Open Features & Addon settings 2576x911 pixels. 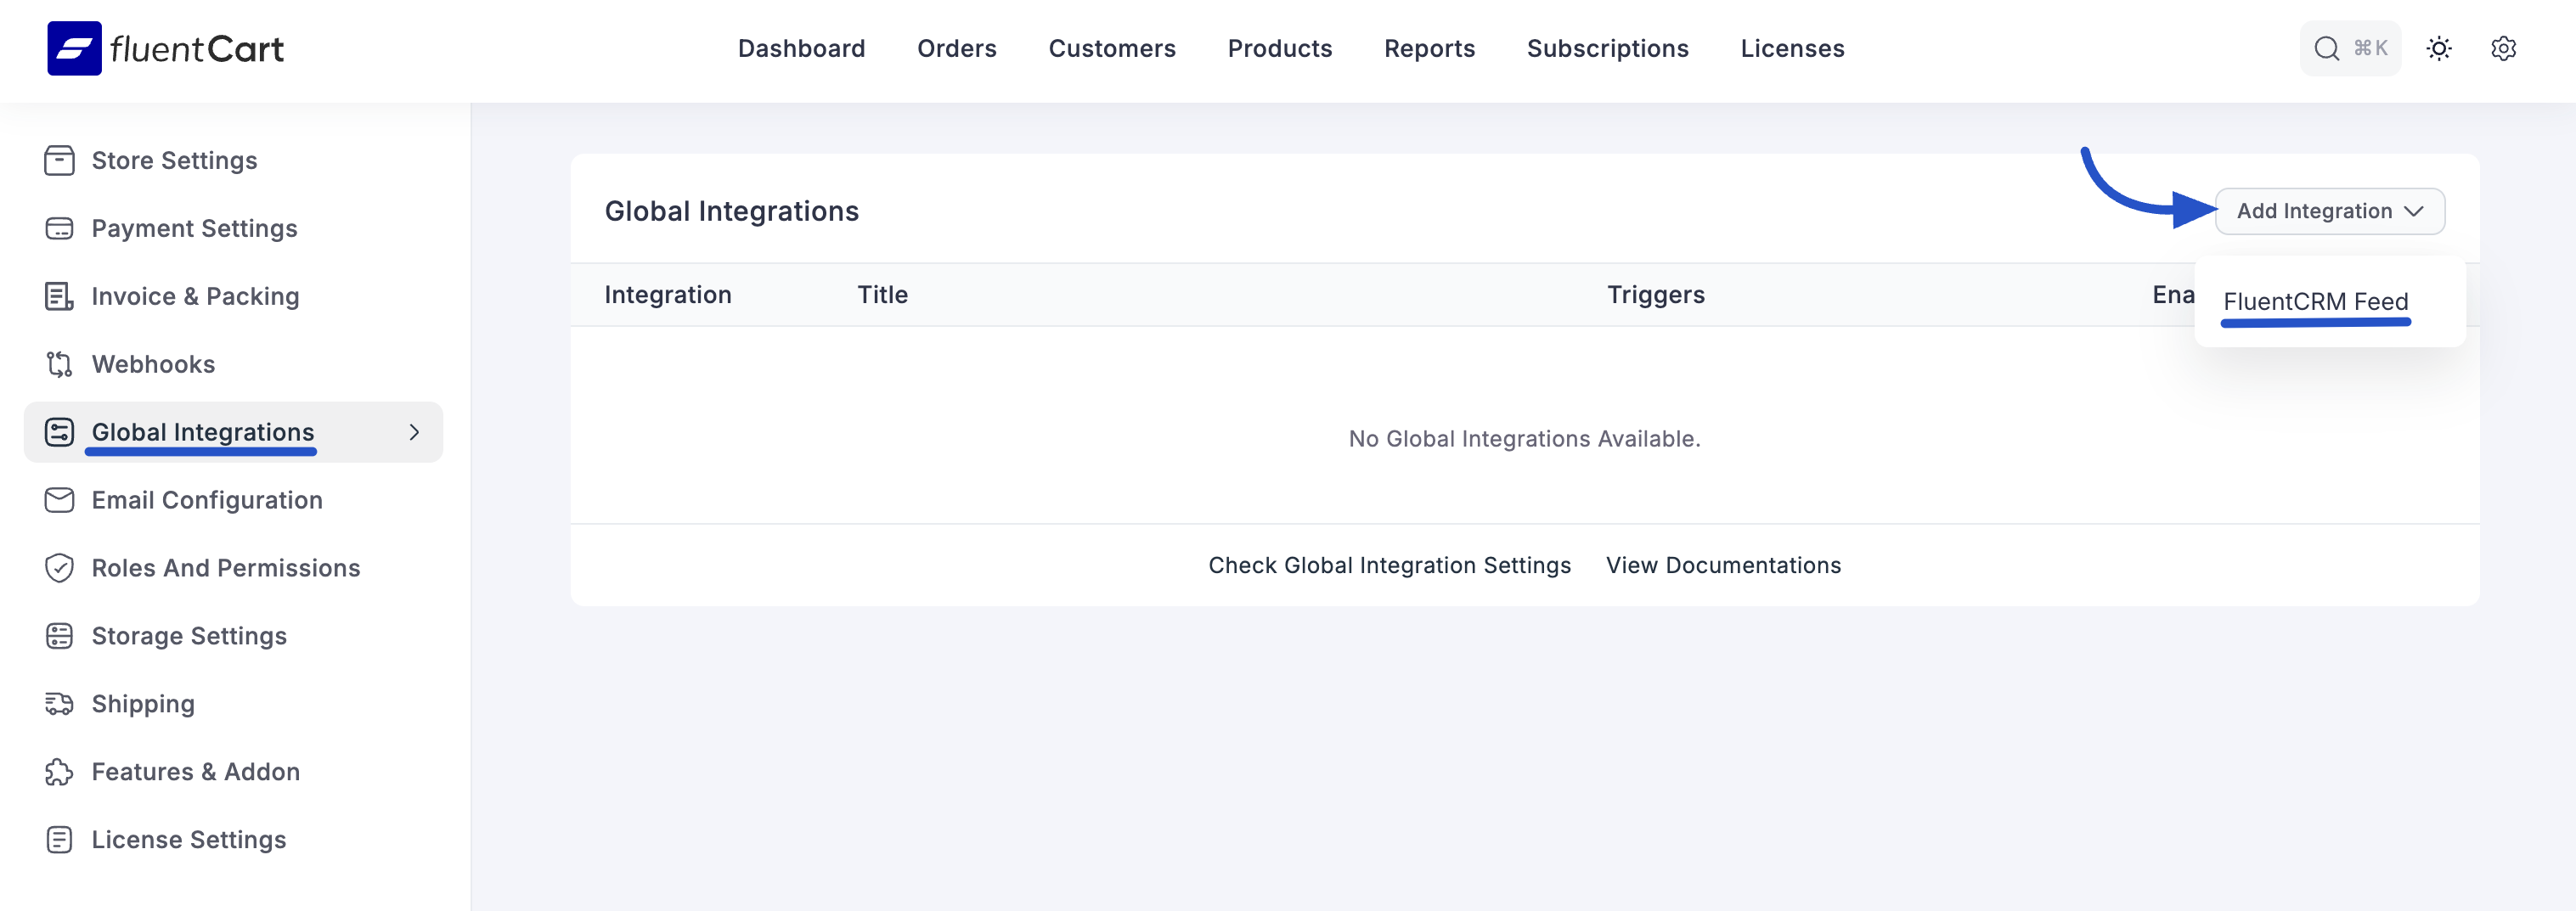[x=195, y=772]
